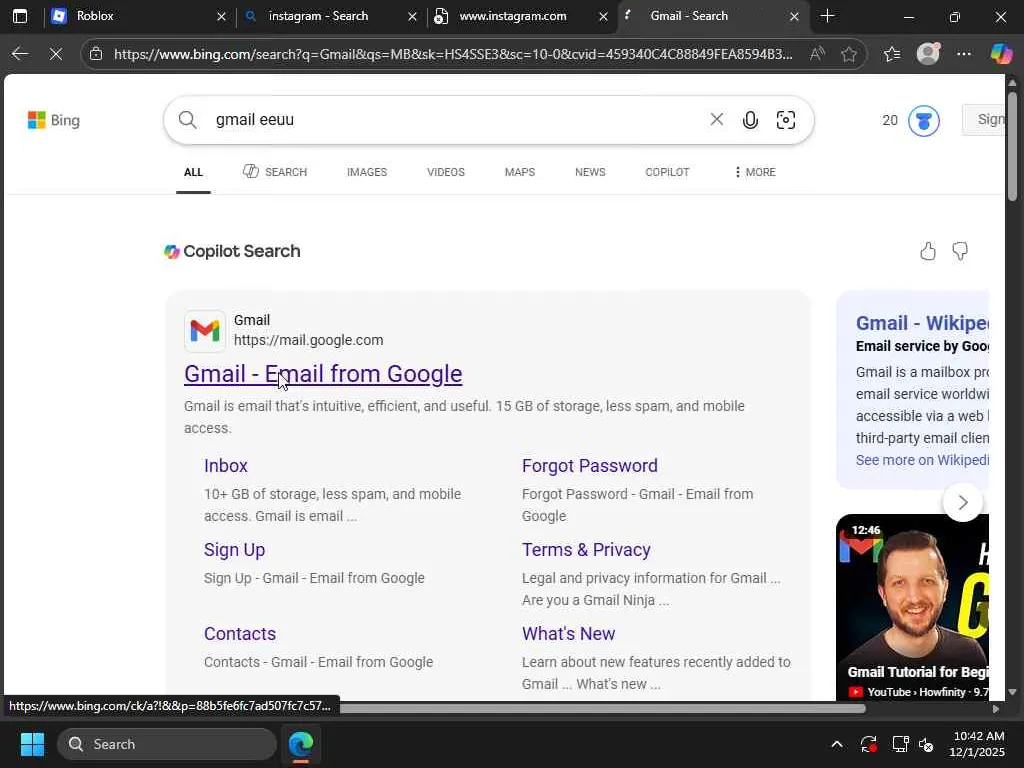Click the https://mail.google.com URL text
Viewport: 1024px width, 768px height.
pos(309,340)
